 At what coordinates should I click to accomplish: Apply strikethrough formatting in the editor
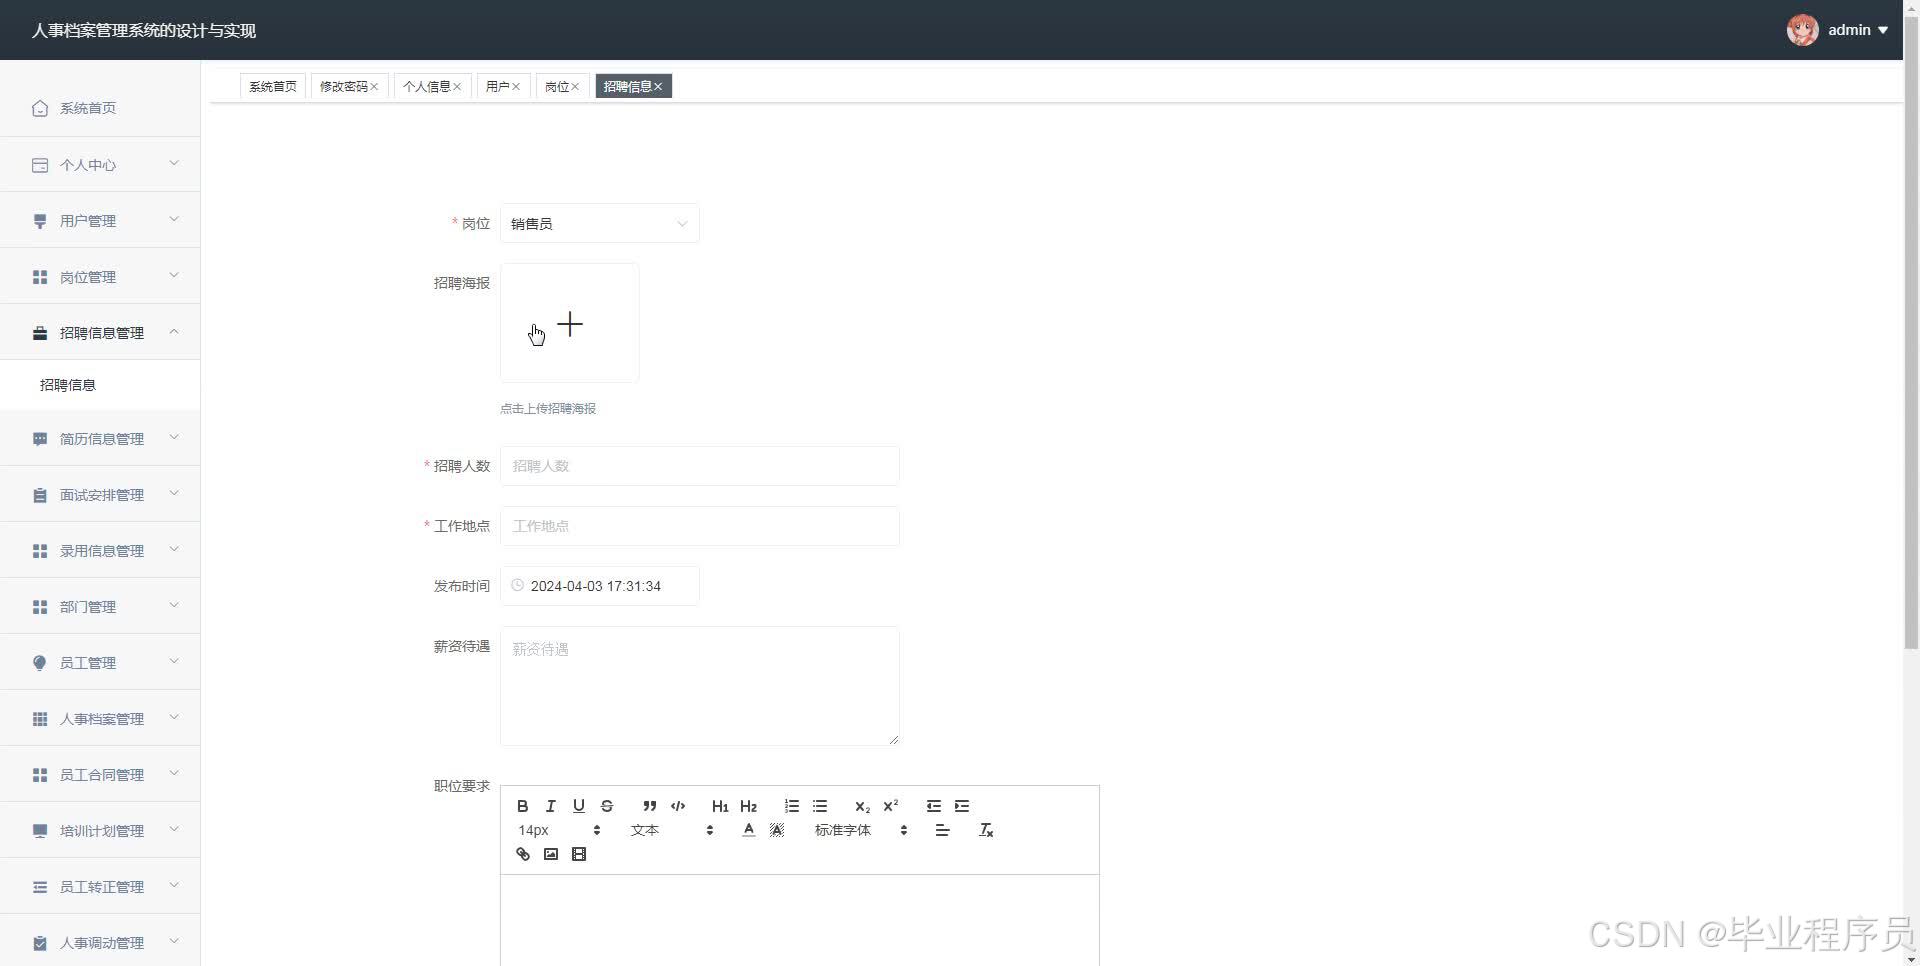click(x=606, y=806)
